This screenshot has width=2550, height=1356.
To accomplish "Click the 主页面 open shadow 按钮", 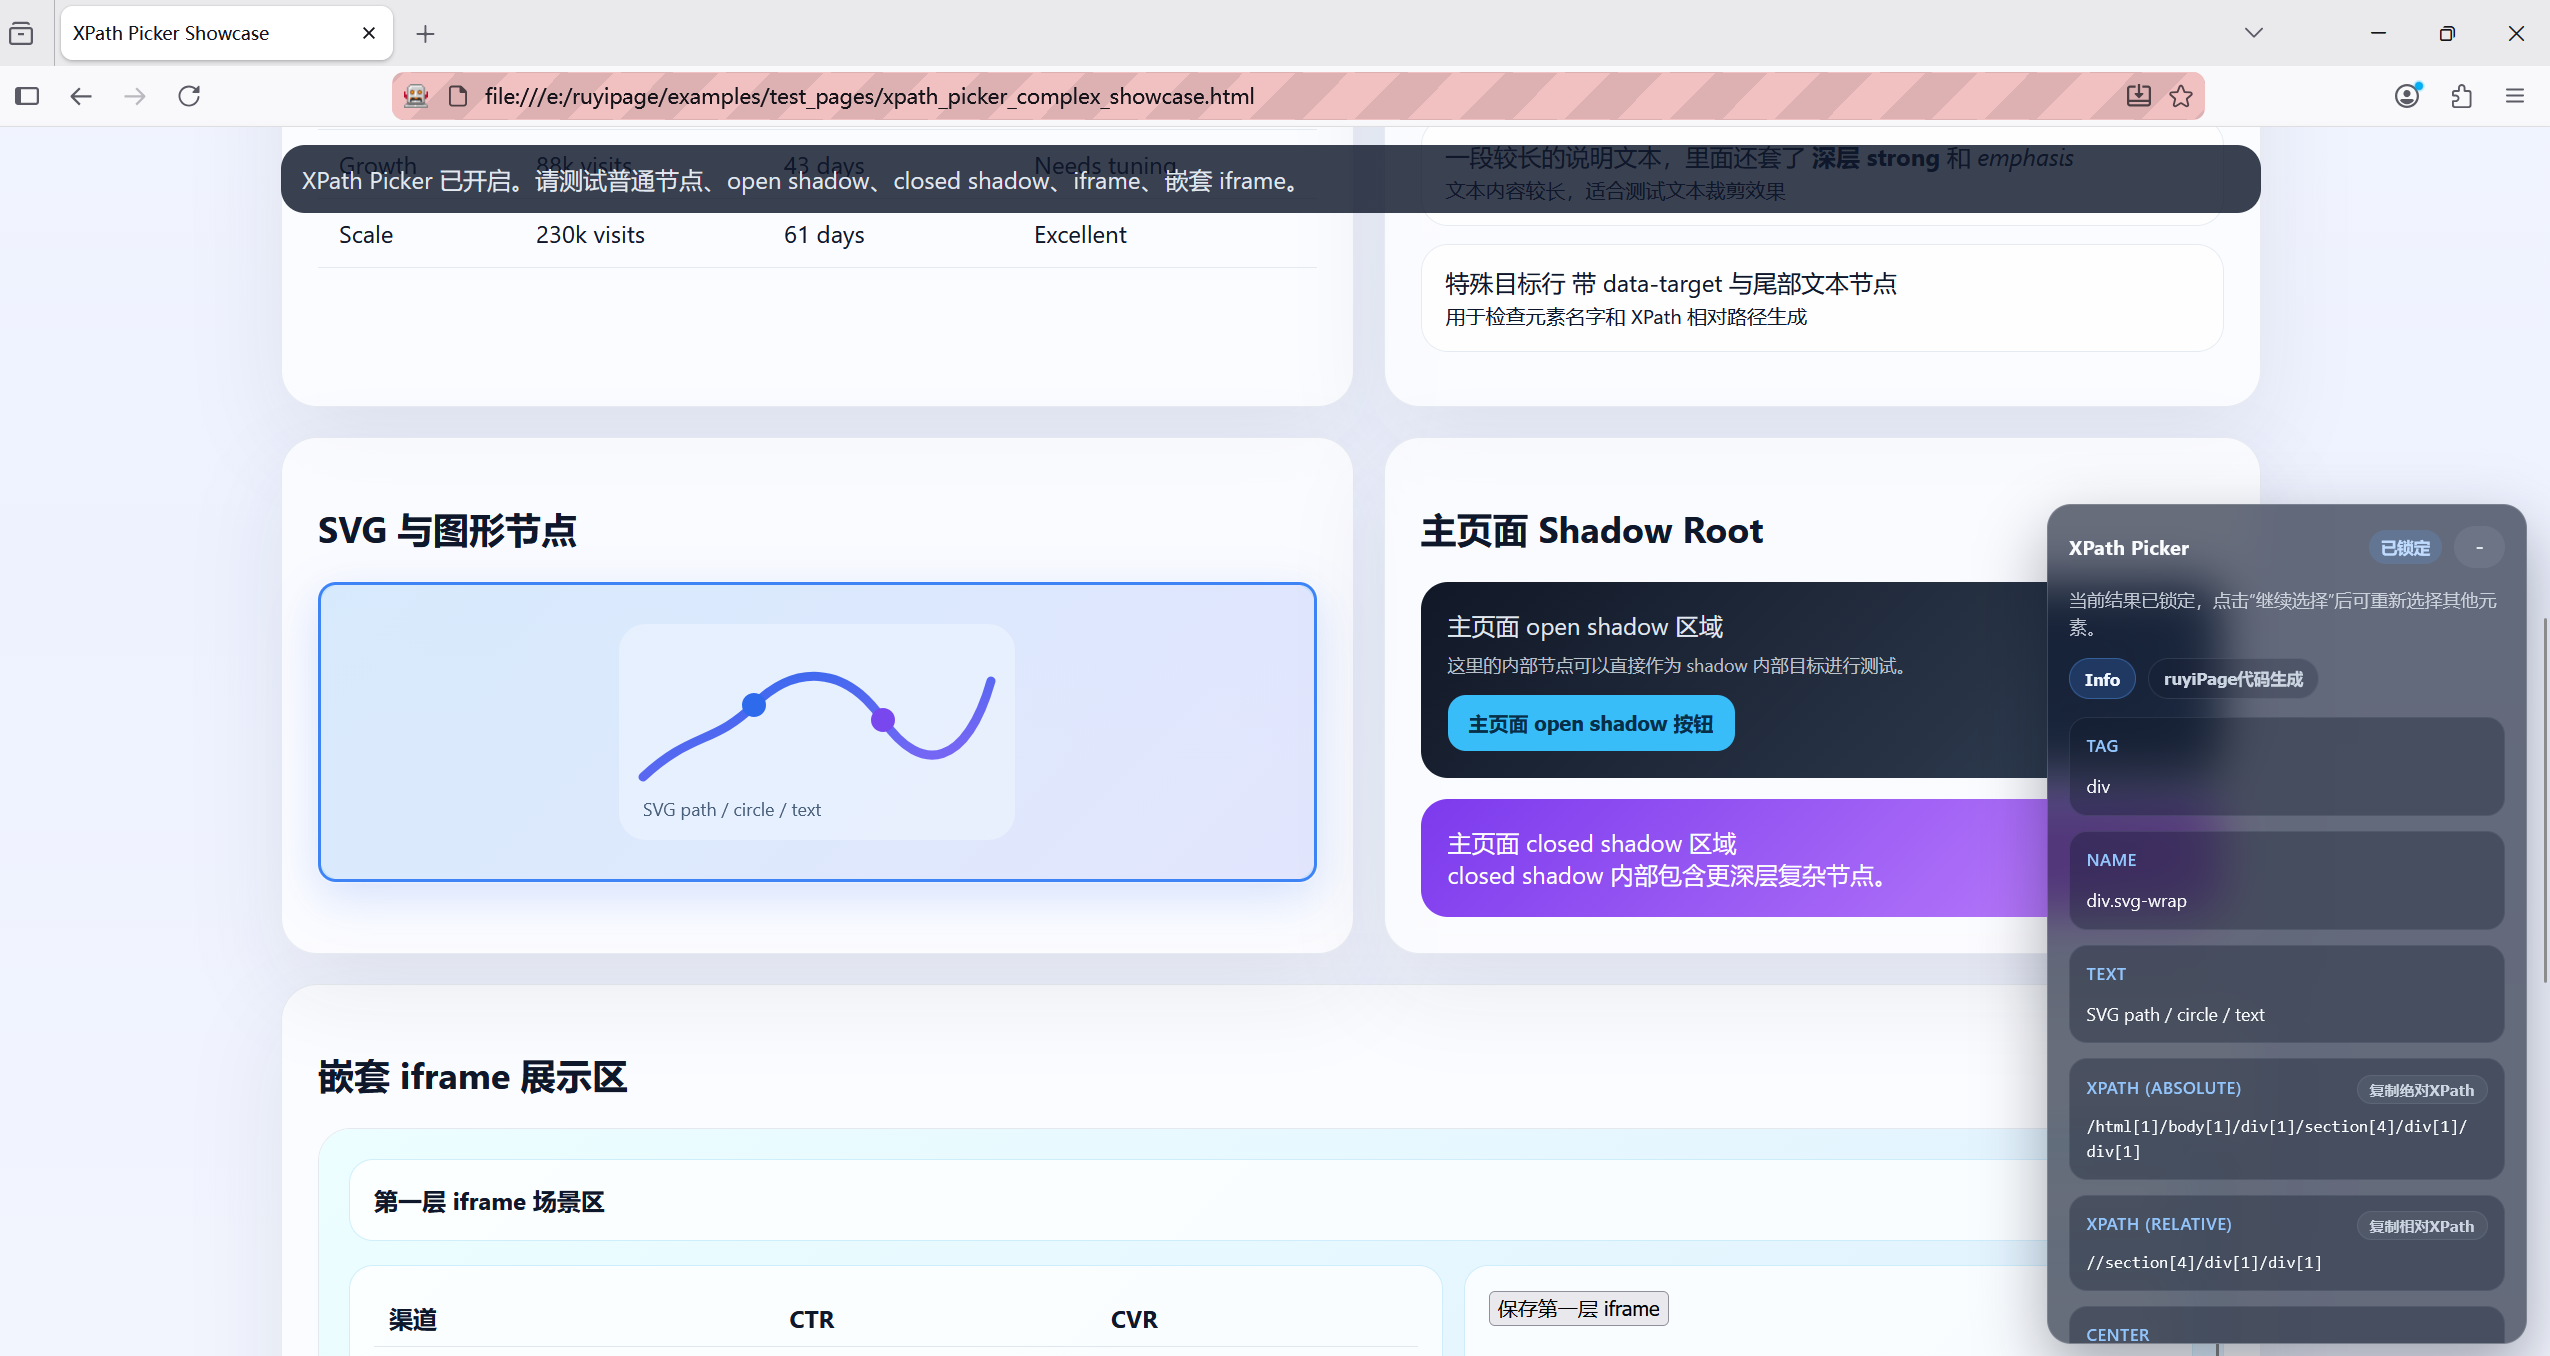I will click(1591, 723).
